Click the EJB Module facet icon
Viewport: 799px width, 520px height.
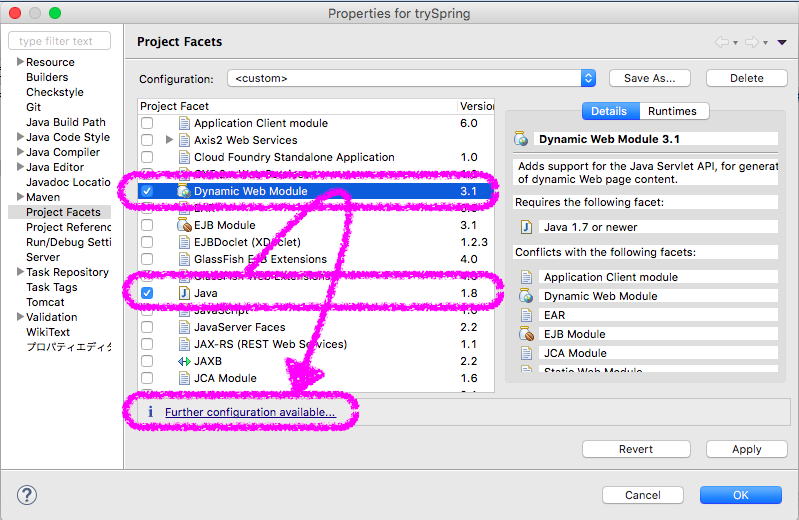click(184, 225)
